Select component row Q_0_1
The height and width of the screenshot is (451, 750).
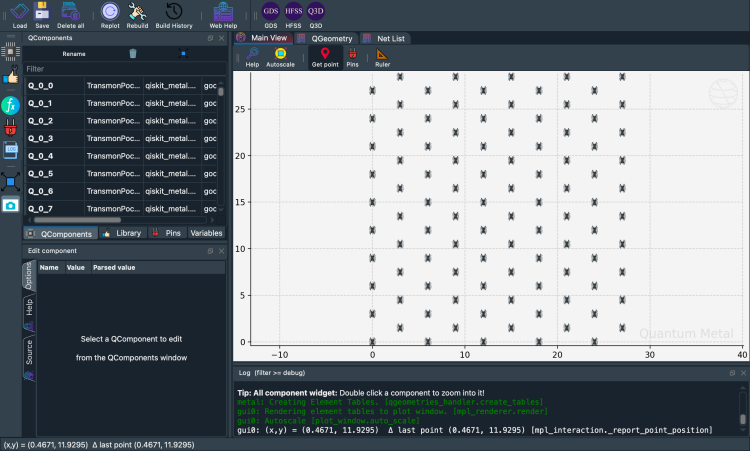coord(121,103)
